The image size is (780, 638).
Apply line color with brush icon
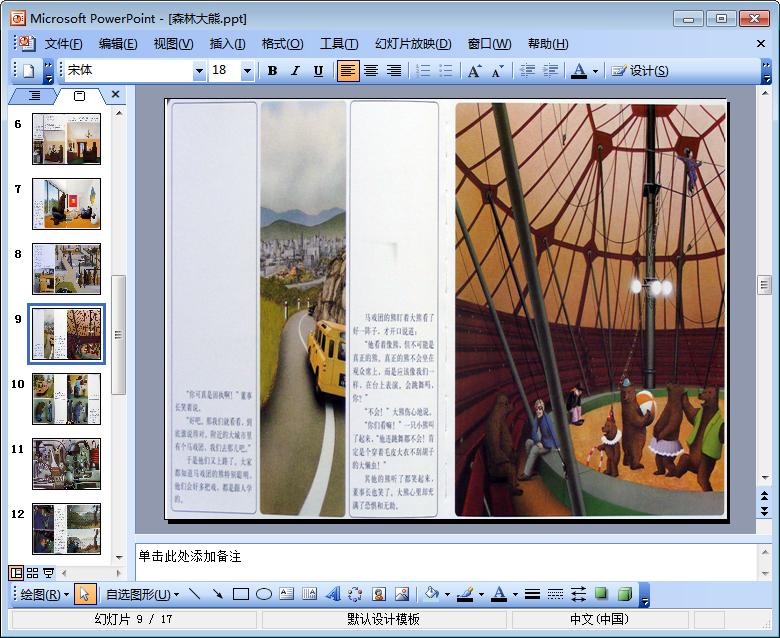pyautogui.click(x=465, y=594)
